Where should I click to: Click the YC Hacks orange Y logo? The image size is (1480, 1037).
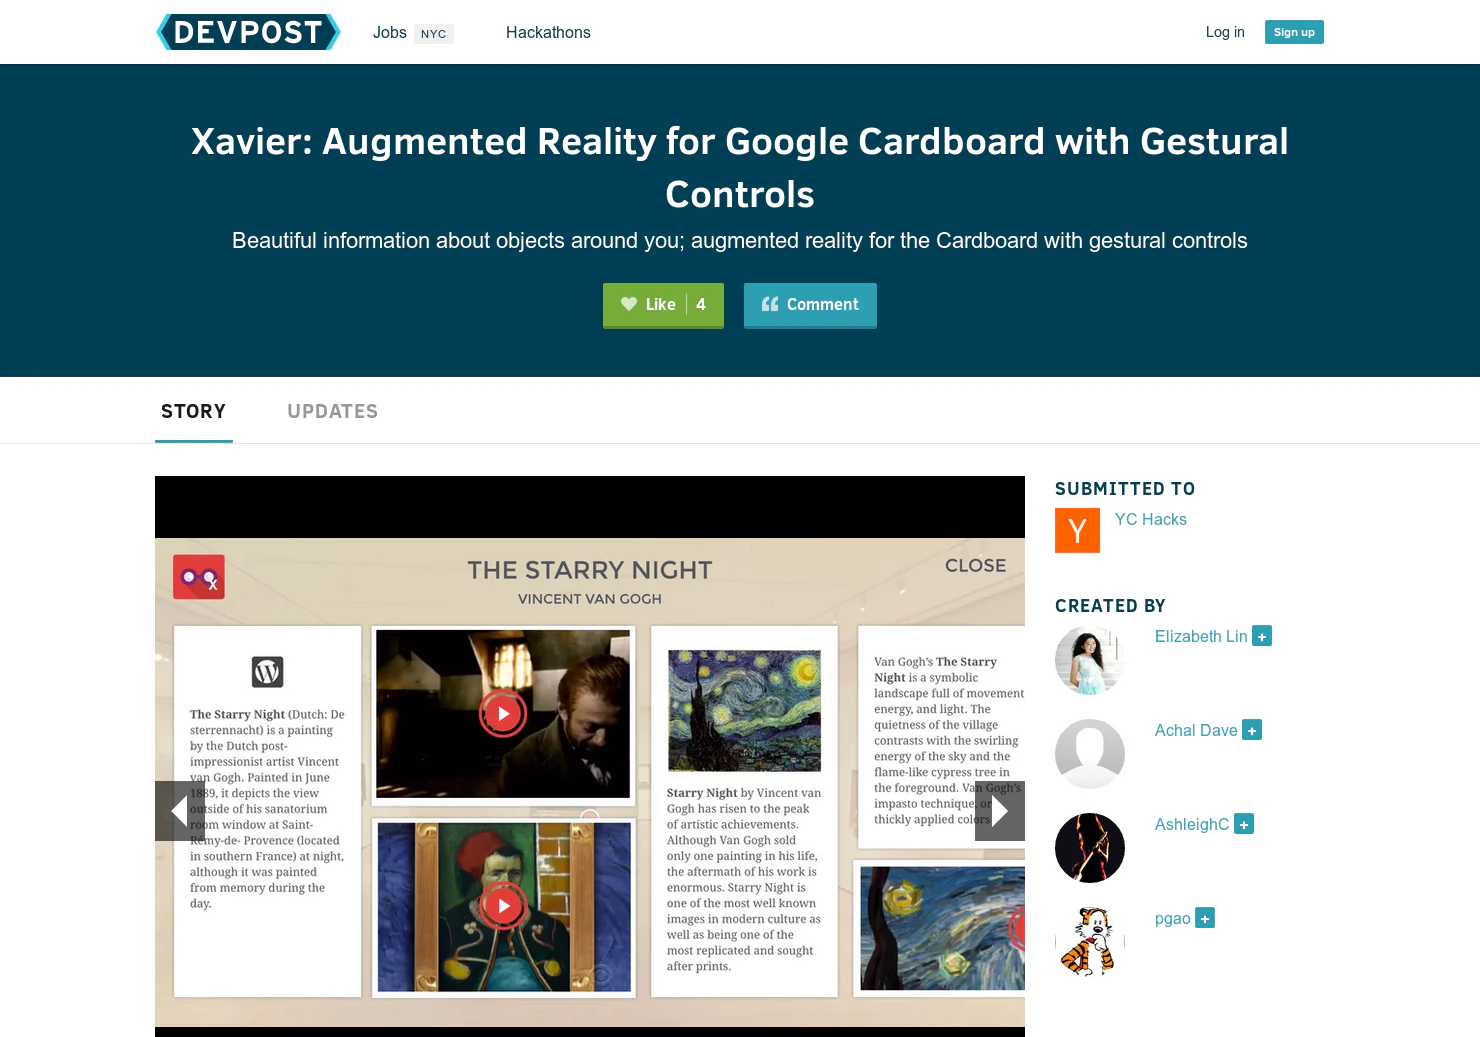pos(1077,530)
